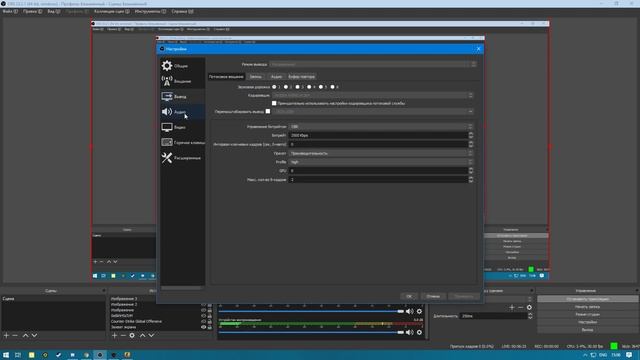This screenshot has width=640, height=360.
Task: Hide the Захват экрана source
Action: coord(203,327)
